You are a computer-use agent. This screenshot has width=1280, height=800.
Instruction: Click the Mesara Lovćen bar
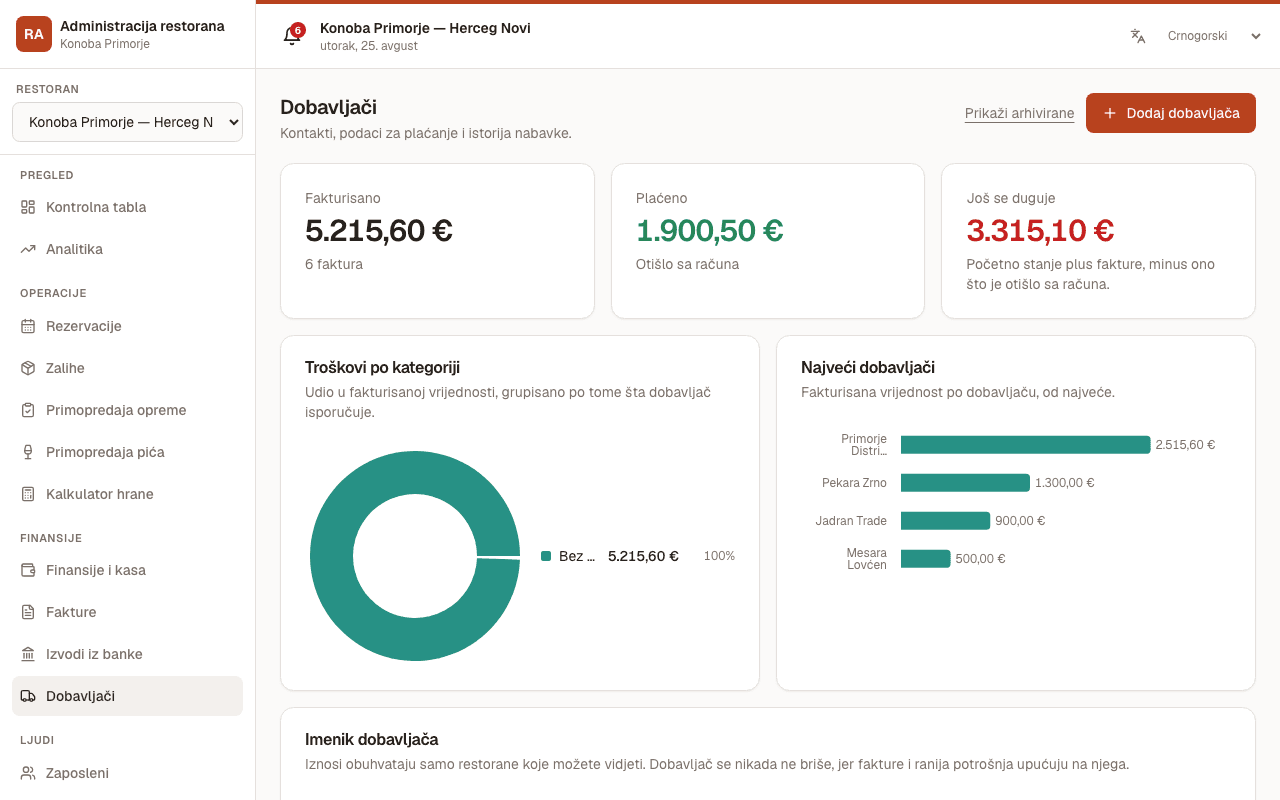925,559
